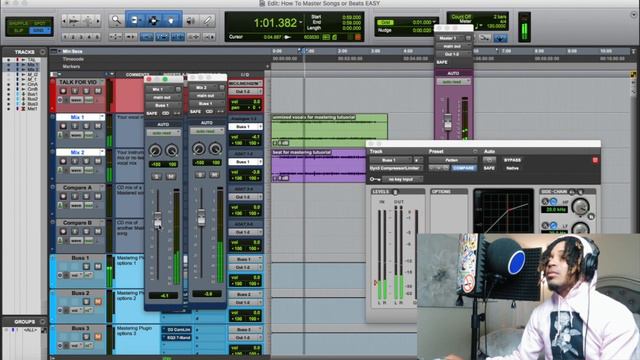Image resolution: width=640 pixels, height=360 pixels.
Task: Mute the Buss 2 track
Action: pyautogui.click(x=98, y=302)
